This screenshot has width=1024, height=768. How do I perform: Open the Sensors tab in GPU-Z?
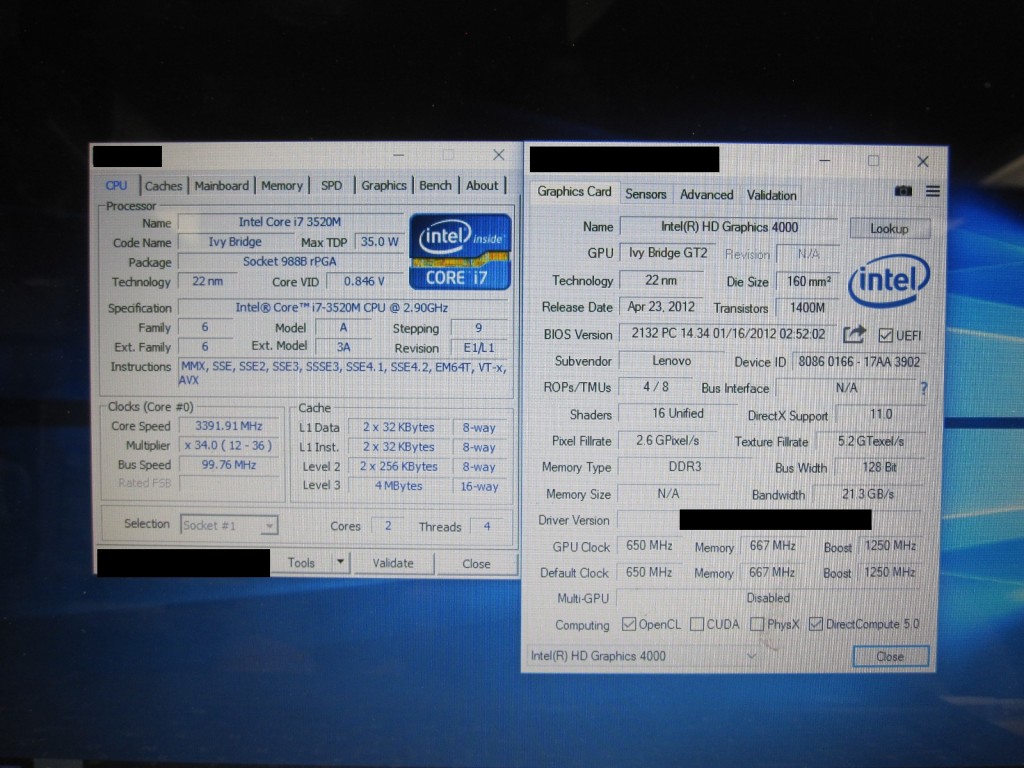645,194
